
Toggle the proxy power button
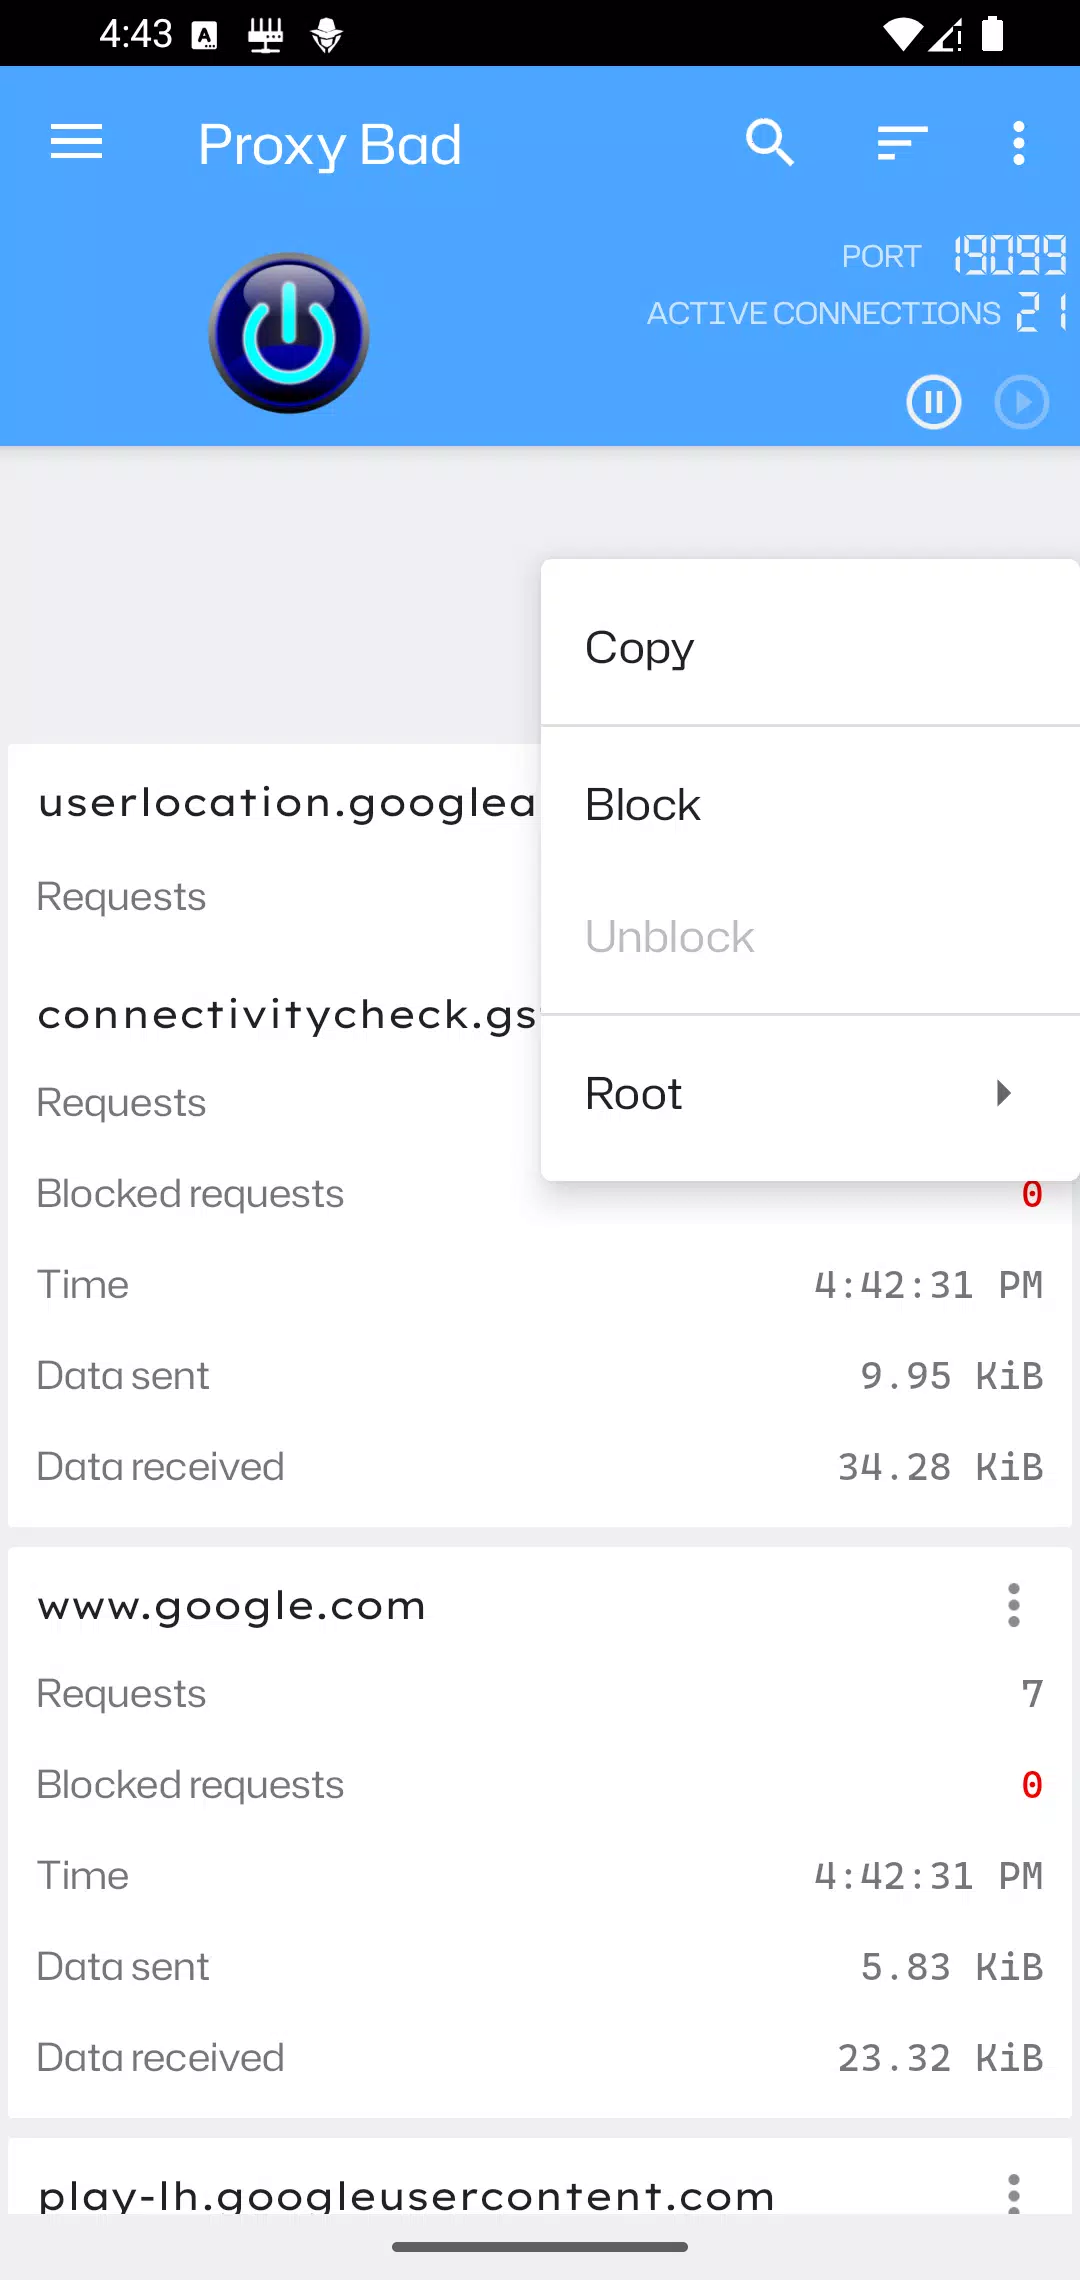click(x=289, y=333)
